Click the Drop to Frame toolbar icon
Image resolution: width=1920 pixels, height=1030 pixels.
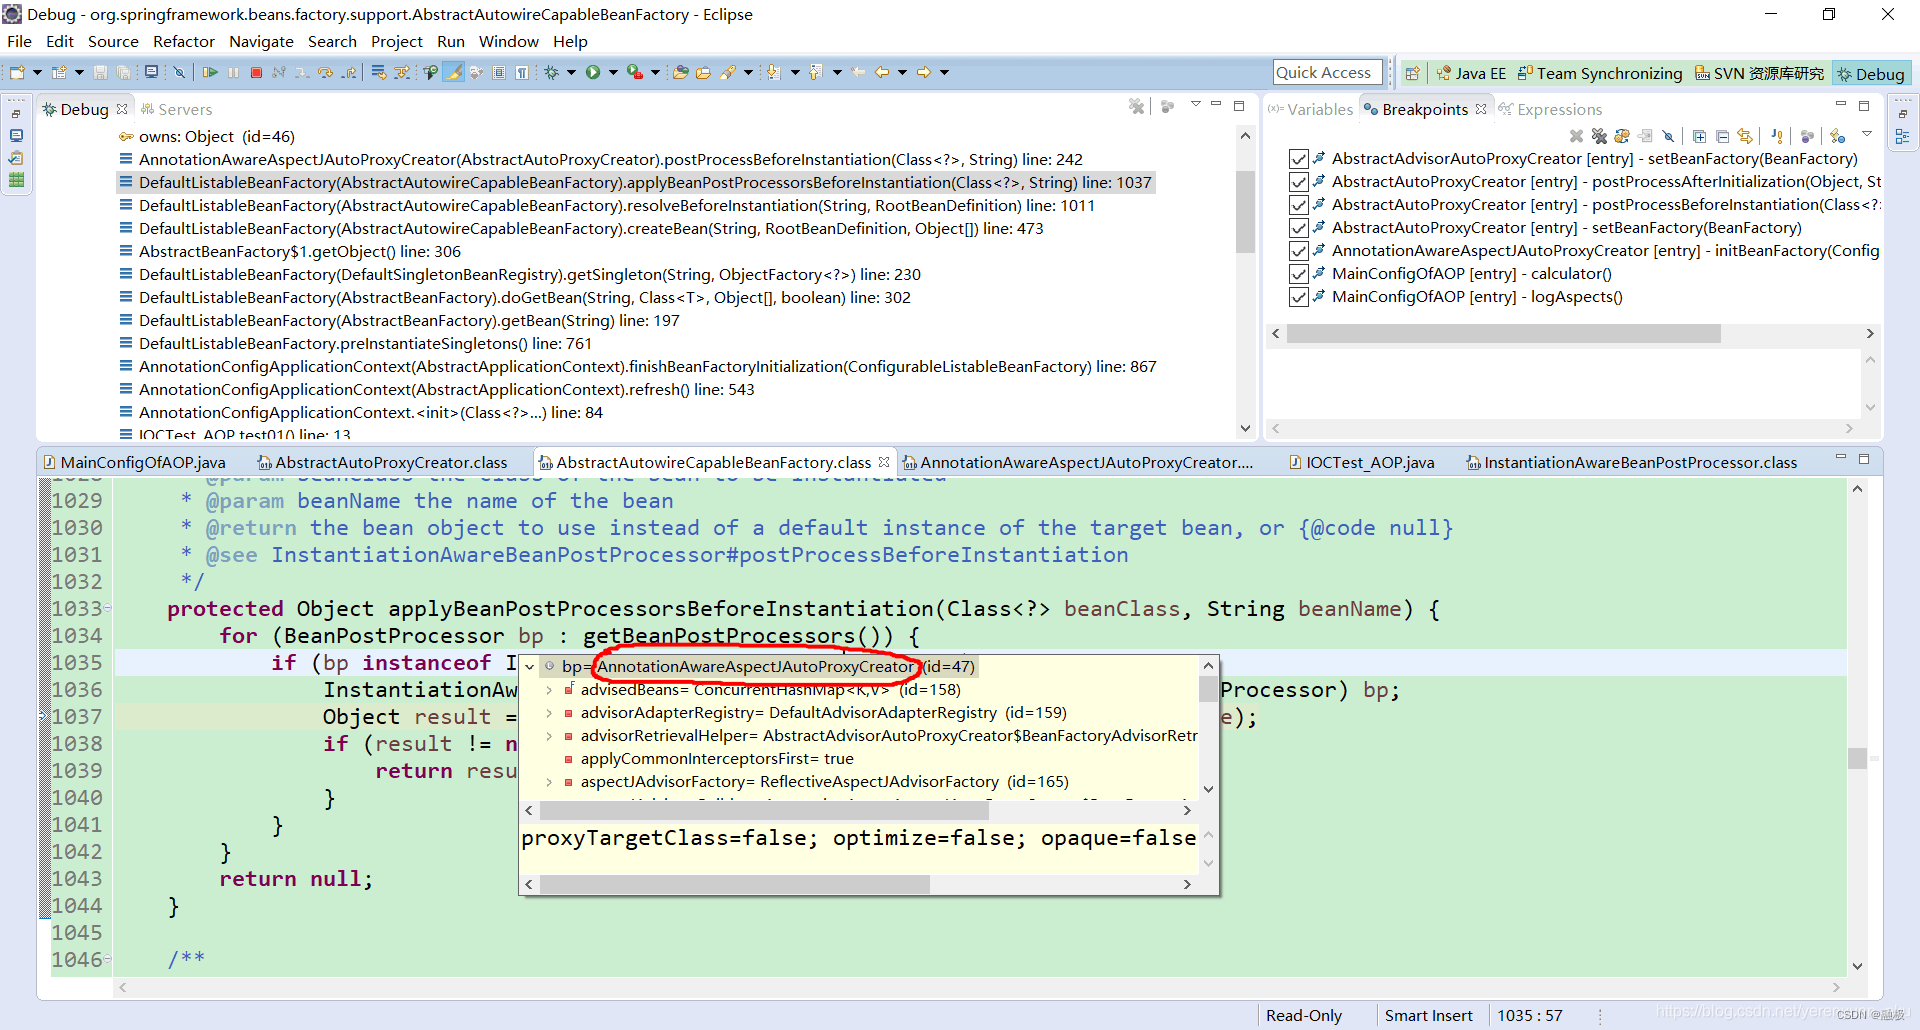click(x=378, y=72)
